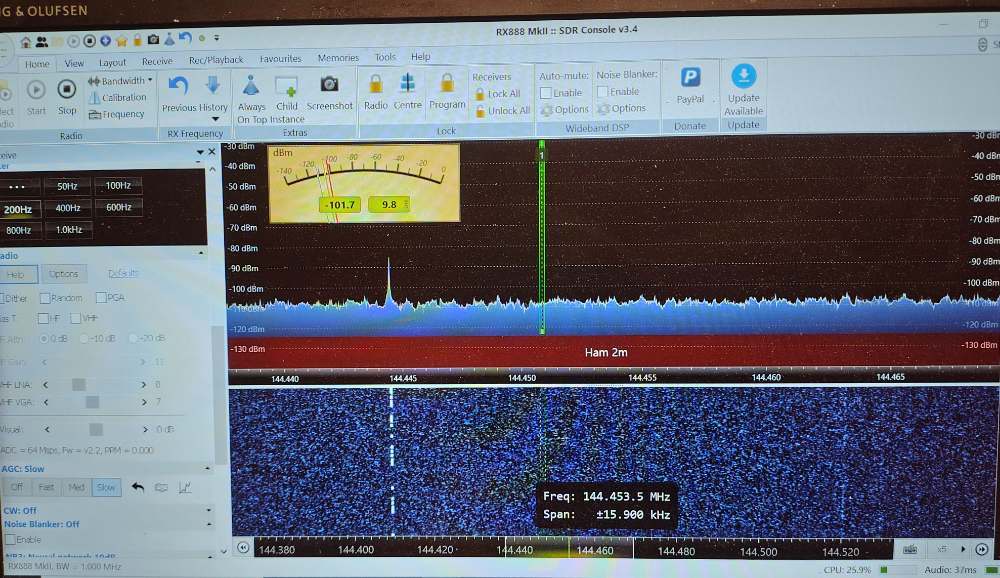Click the Always On Top icon
Screen dimensions: 1000x578
point(251,87)
